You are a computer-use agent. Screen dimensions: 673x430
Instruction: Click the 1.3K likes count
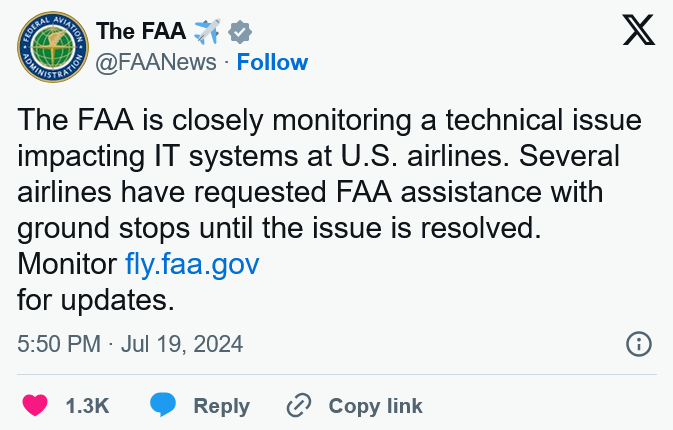pos(88,406)
